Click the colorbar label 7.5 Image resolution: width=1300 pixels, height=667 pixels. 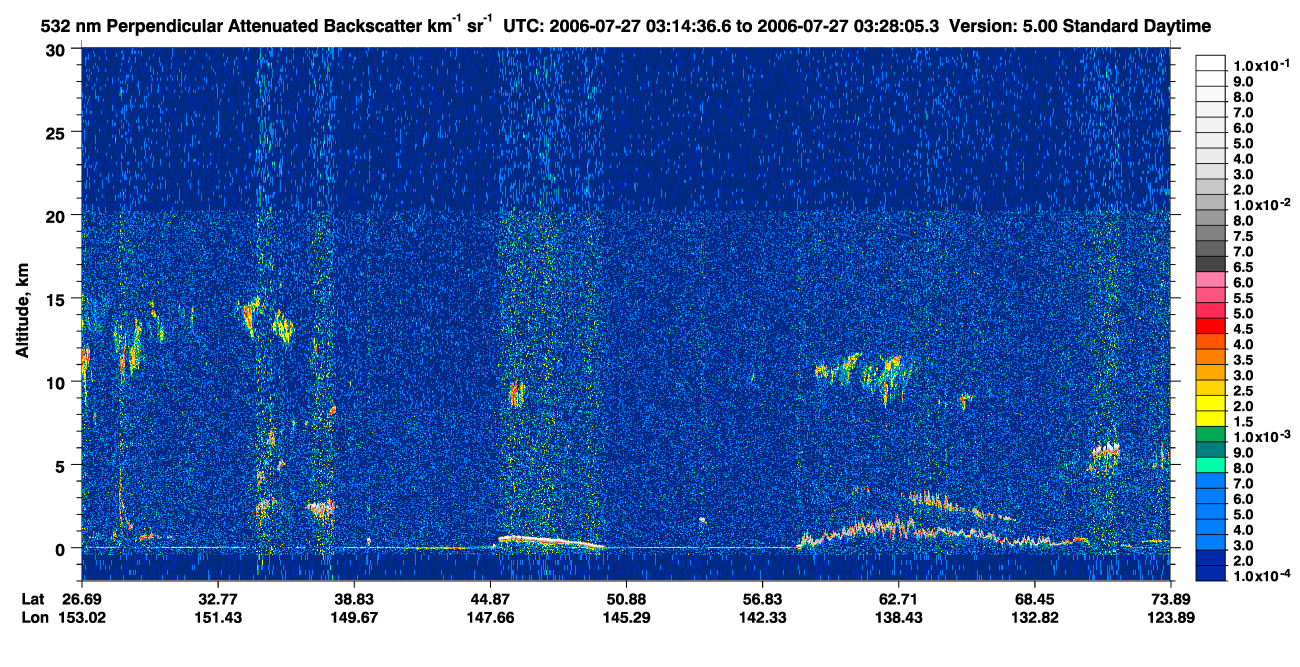[1242, 236]
